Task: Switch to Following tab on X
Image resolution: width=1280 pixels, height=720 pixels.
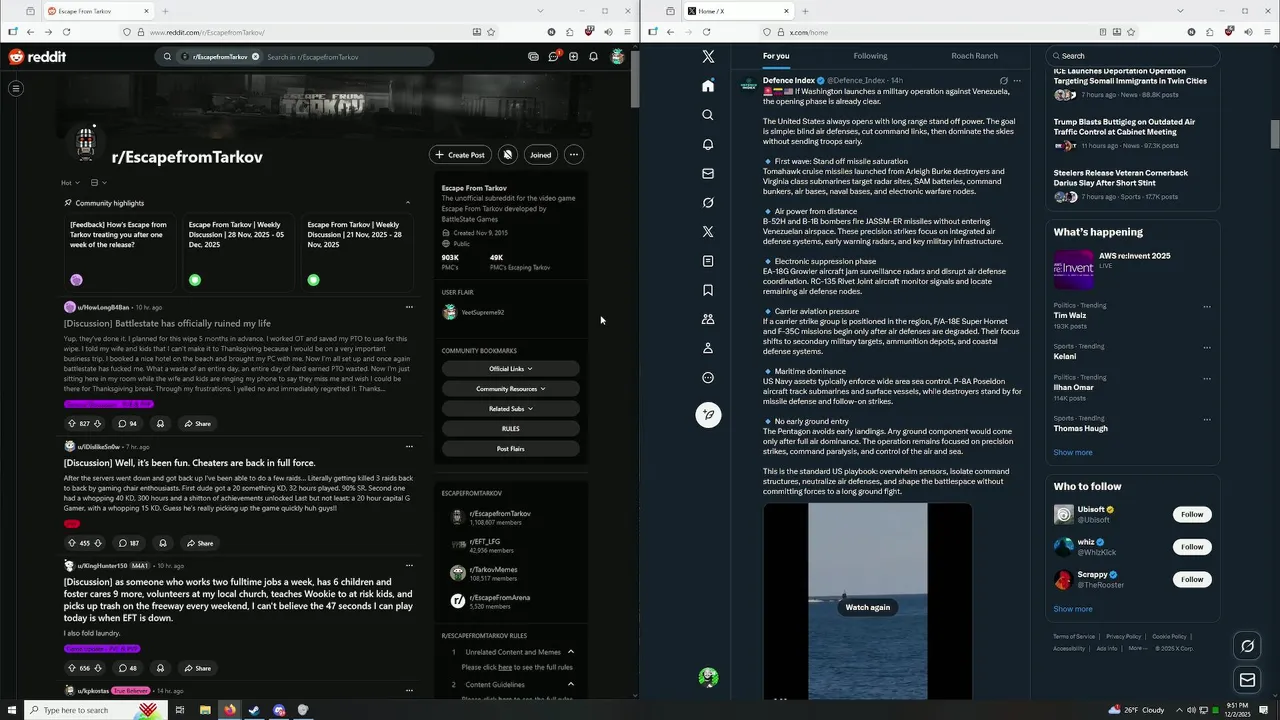Action: coord(870,56)
